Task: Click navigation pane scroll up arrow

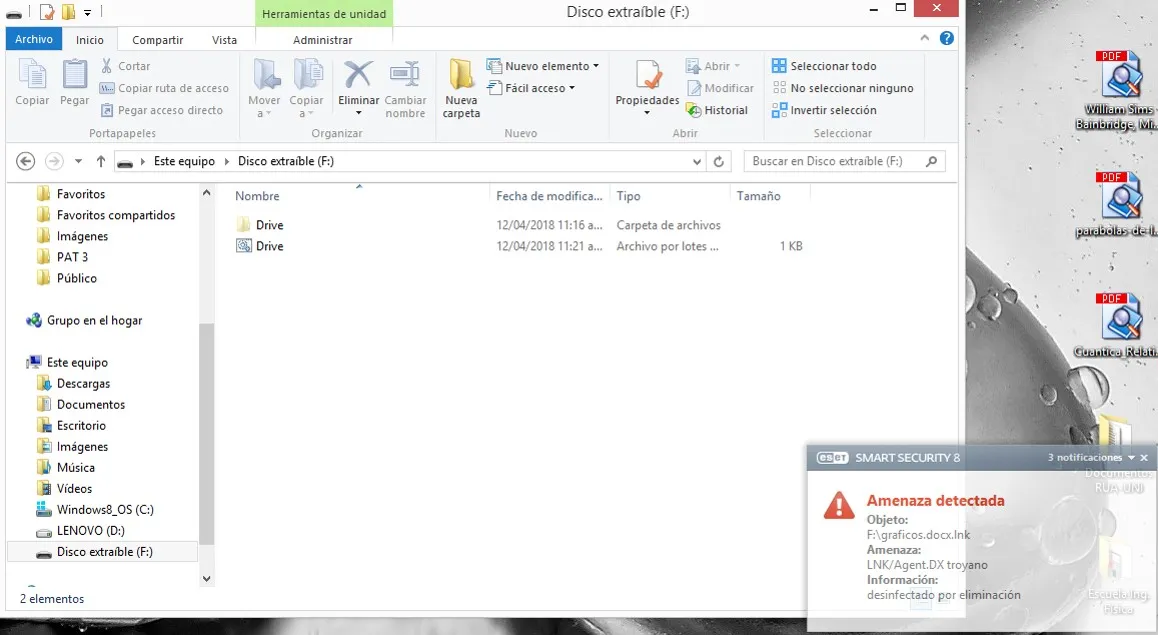Action: pyautogui.click(x=207, y=193)
